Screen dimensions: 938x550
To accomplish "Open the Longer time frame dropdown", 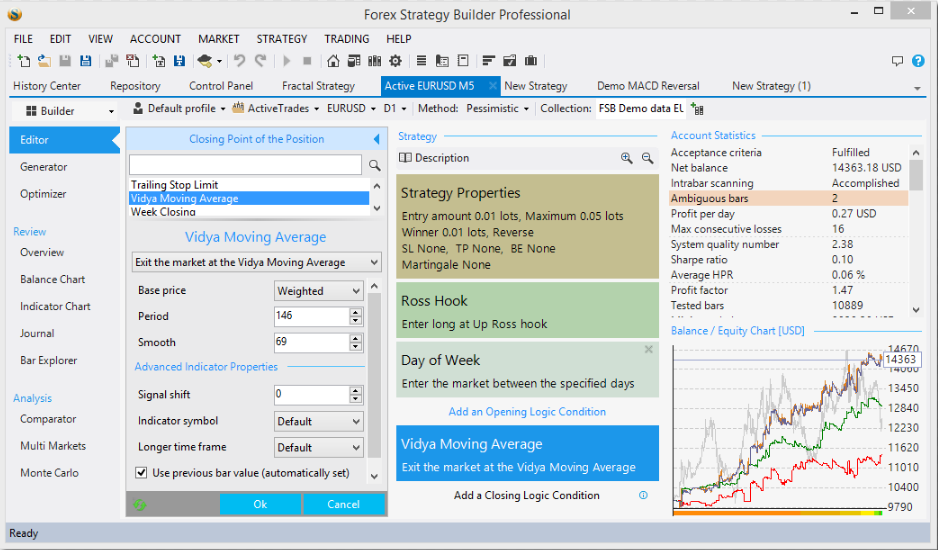I will click(x=319, y=447).
